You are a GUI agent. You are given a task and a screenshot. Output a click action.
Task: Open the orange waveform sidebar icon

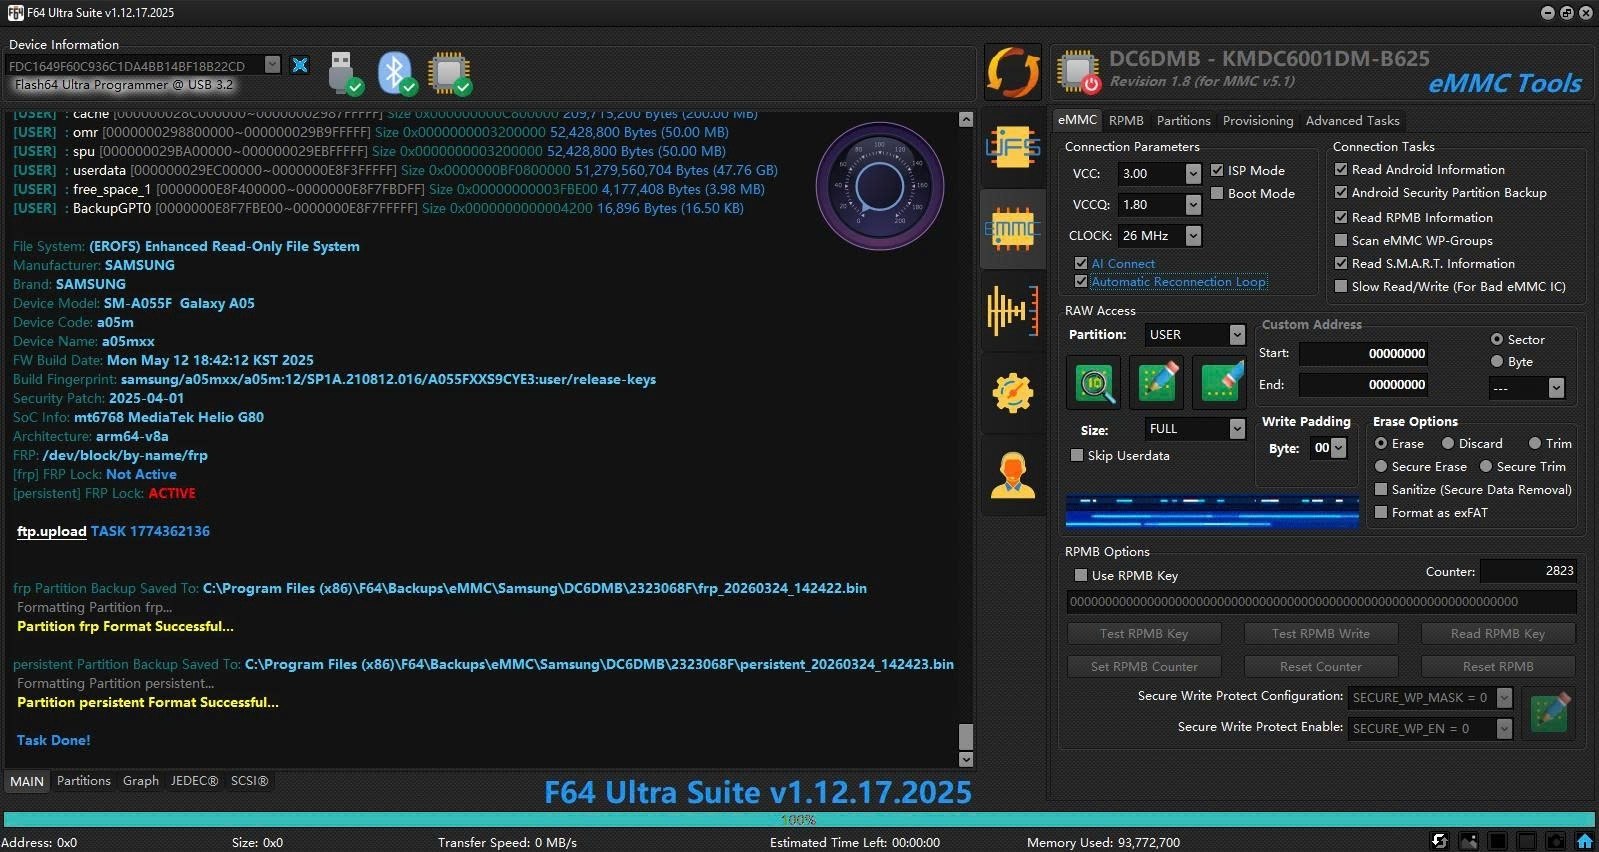coord(1013,311)
